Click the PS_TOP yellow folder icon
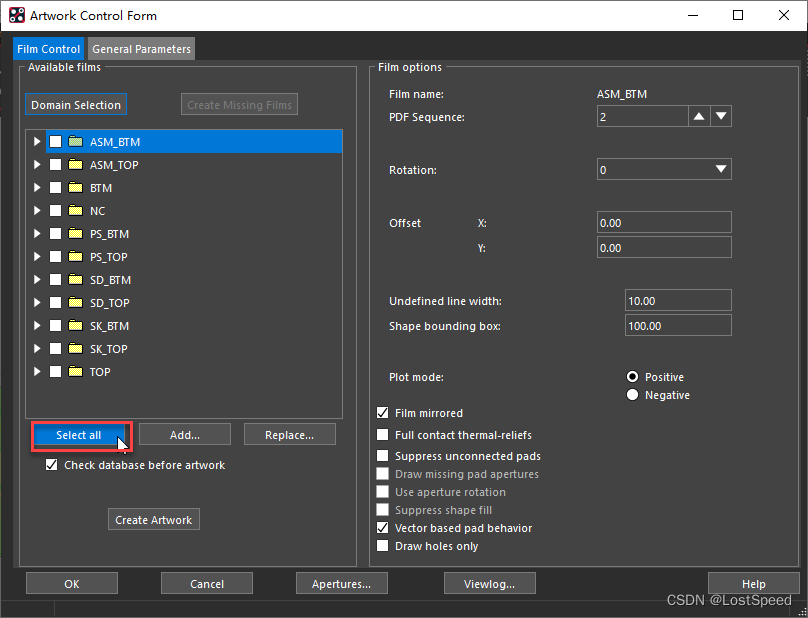Screen dimensions: 808x618 [75, 257]
